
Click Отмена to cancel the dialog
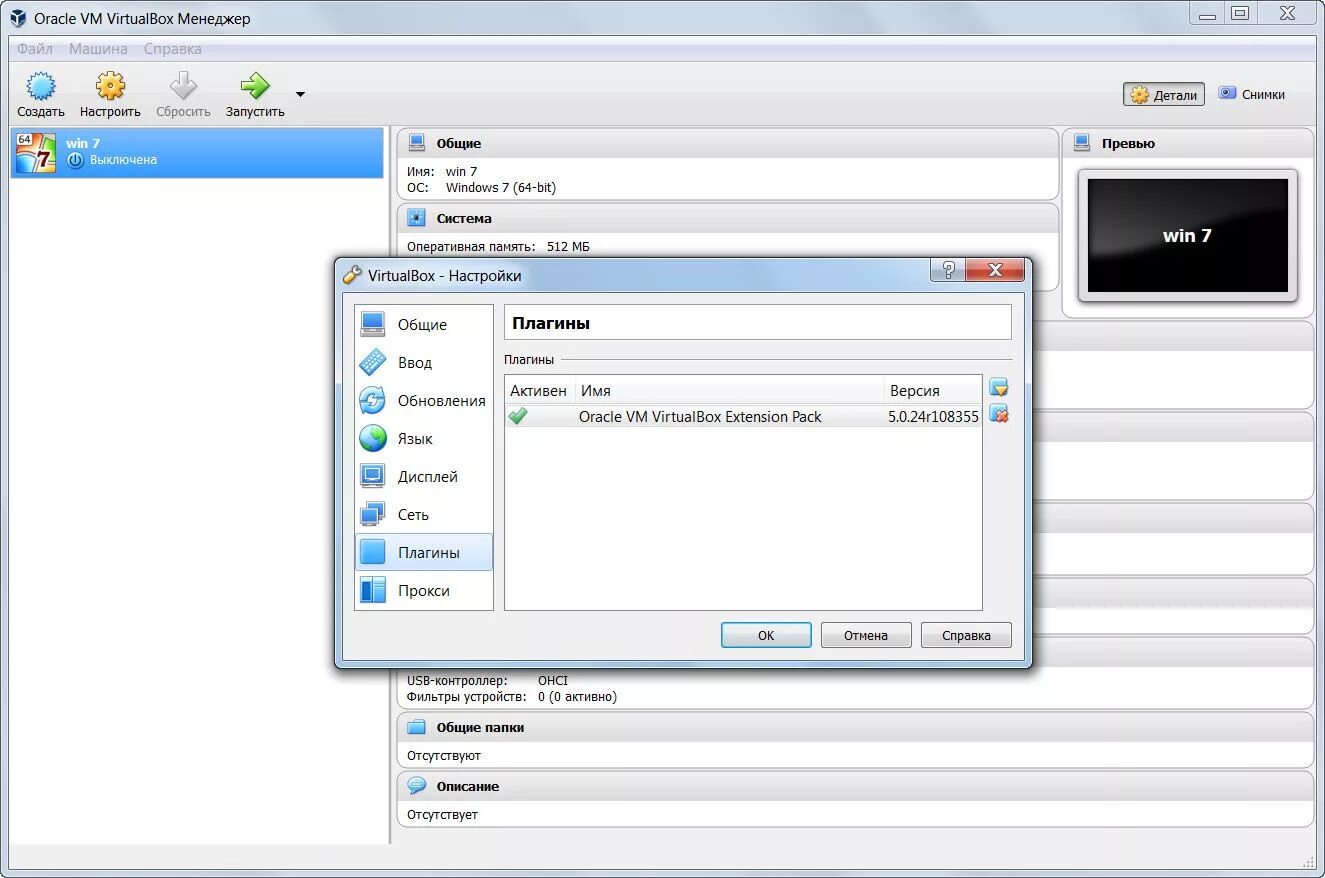point(866,635)
